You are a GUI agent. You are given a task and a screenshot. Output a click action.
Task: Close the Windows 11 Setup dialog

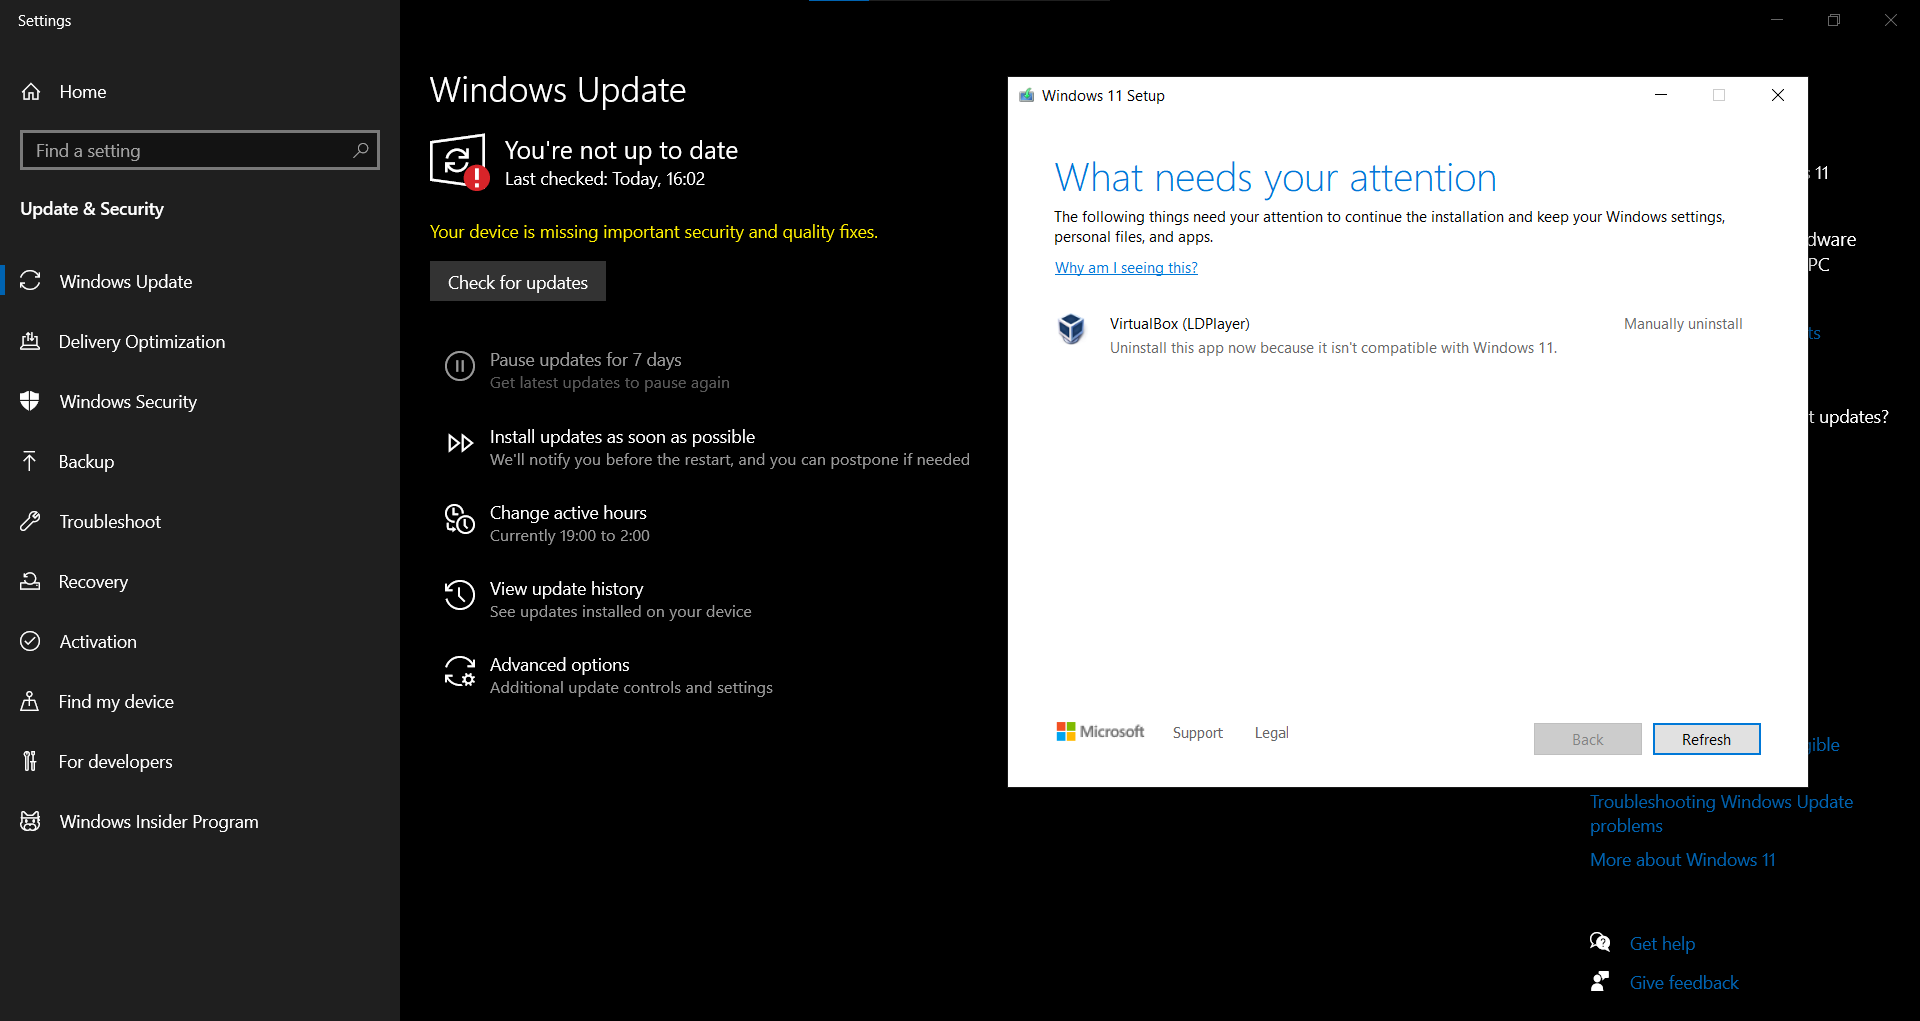pos(1777,95)
